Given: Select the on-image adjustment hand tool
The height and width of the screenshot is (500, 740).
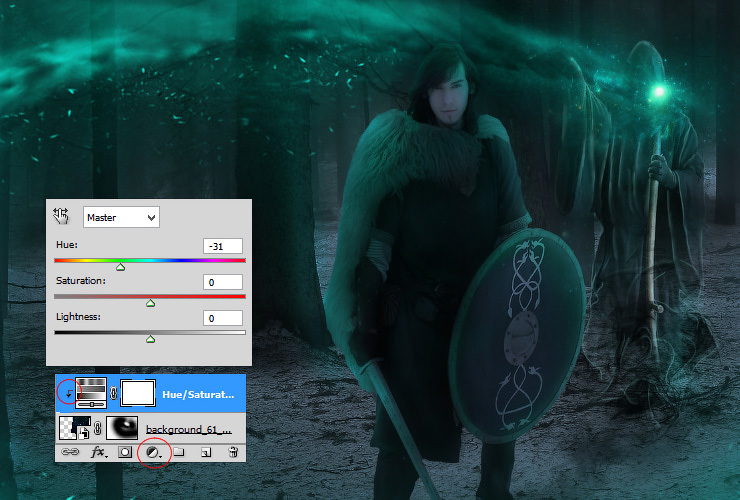Looking at the screenshot, I should coord(61,216).
